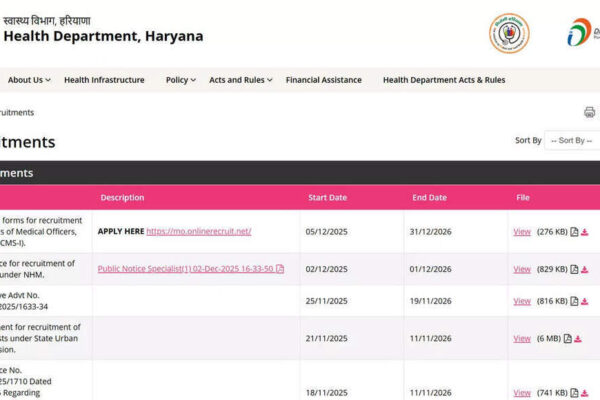Click the print page icon
Viewport: 600px width, 400px height.
[x=589, y=112]
